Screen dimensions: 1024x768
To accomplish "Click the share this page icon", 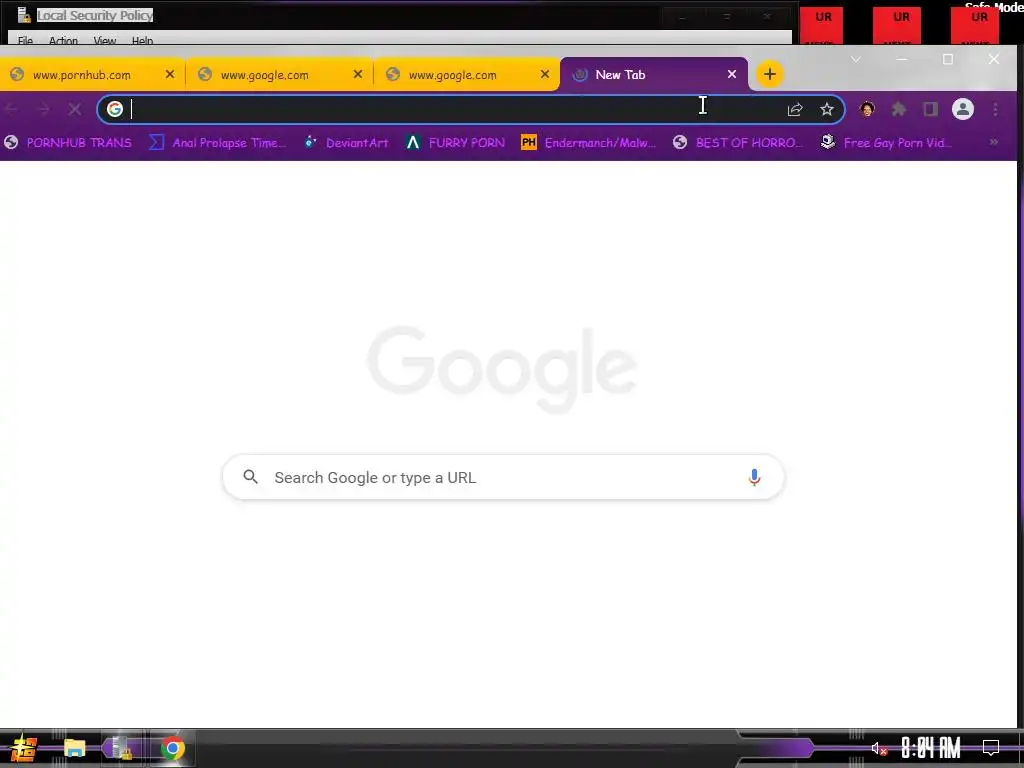I will 795,109.
